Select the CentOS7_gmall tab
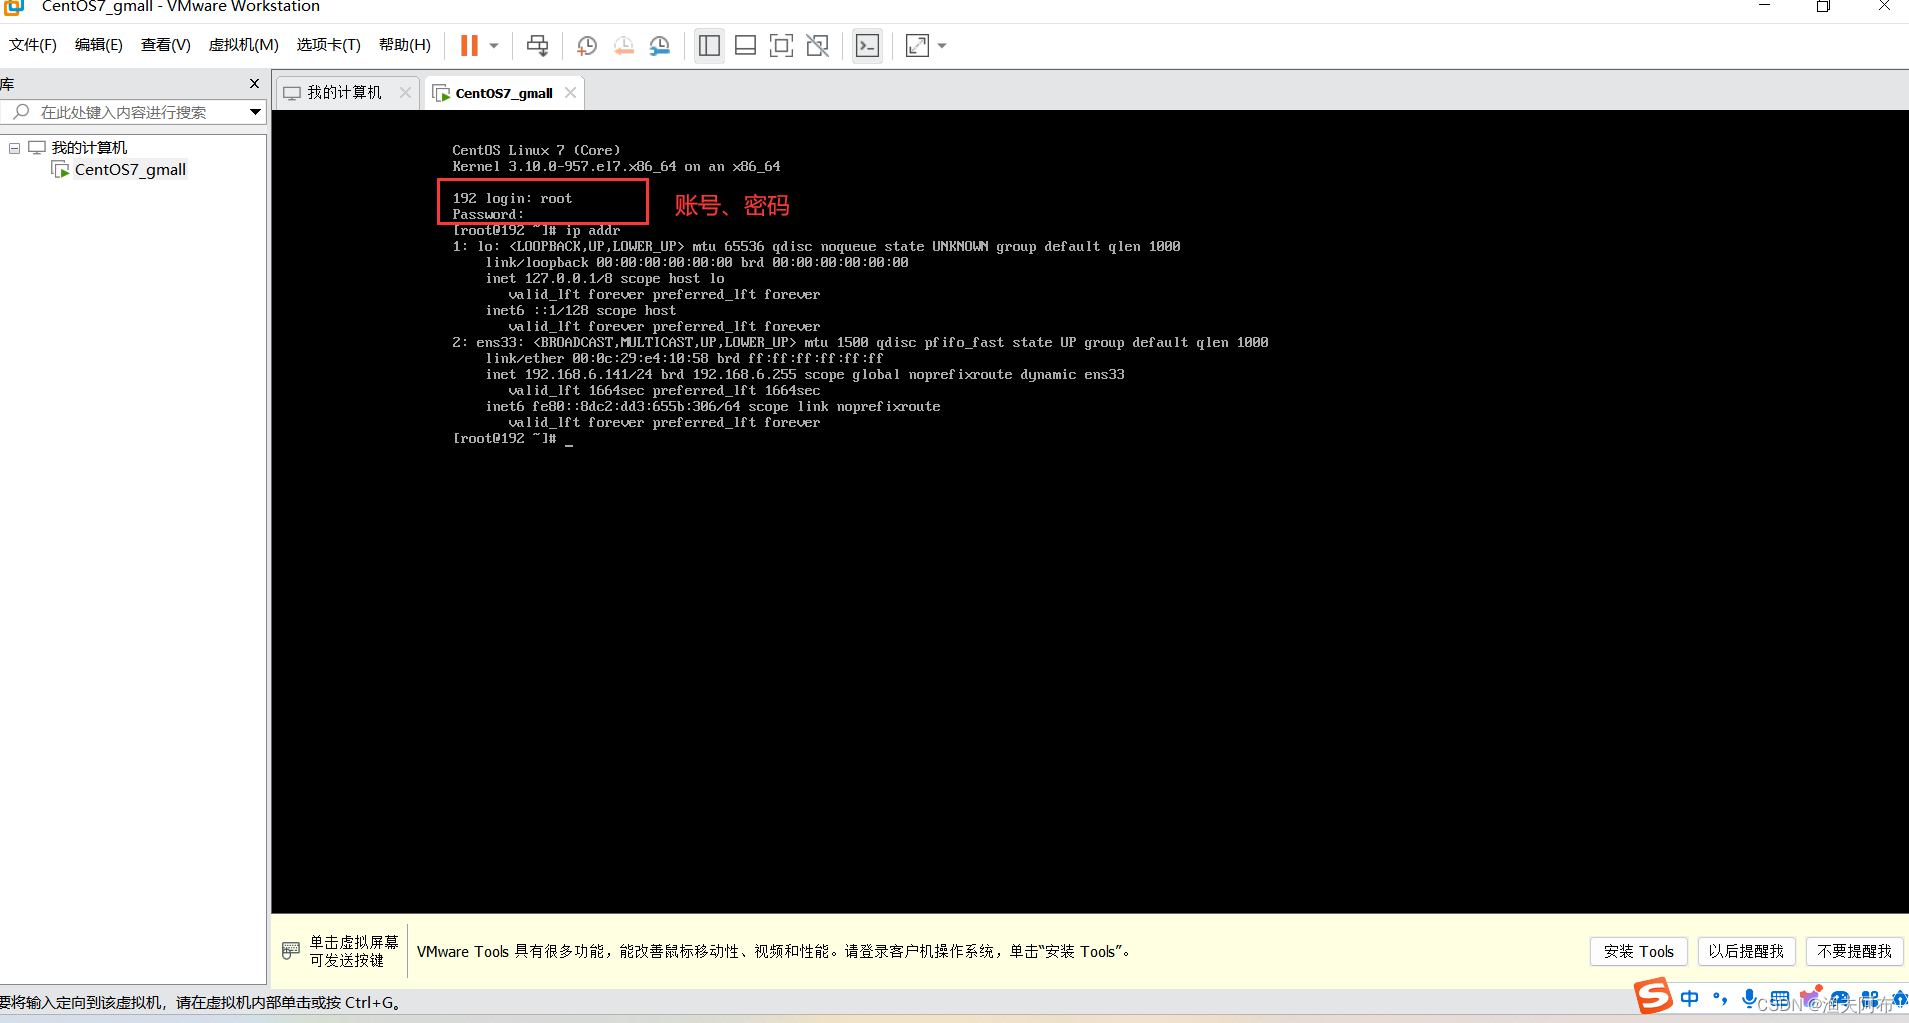Image resolution: width=1909 pixels, height=1023 pixels. pos(504,93)
